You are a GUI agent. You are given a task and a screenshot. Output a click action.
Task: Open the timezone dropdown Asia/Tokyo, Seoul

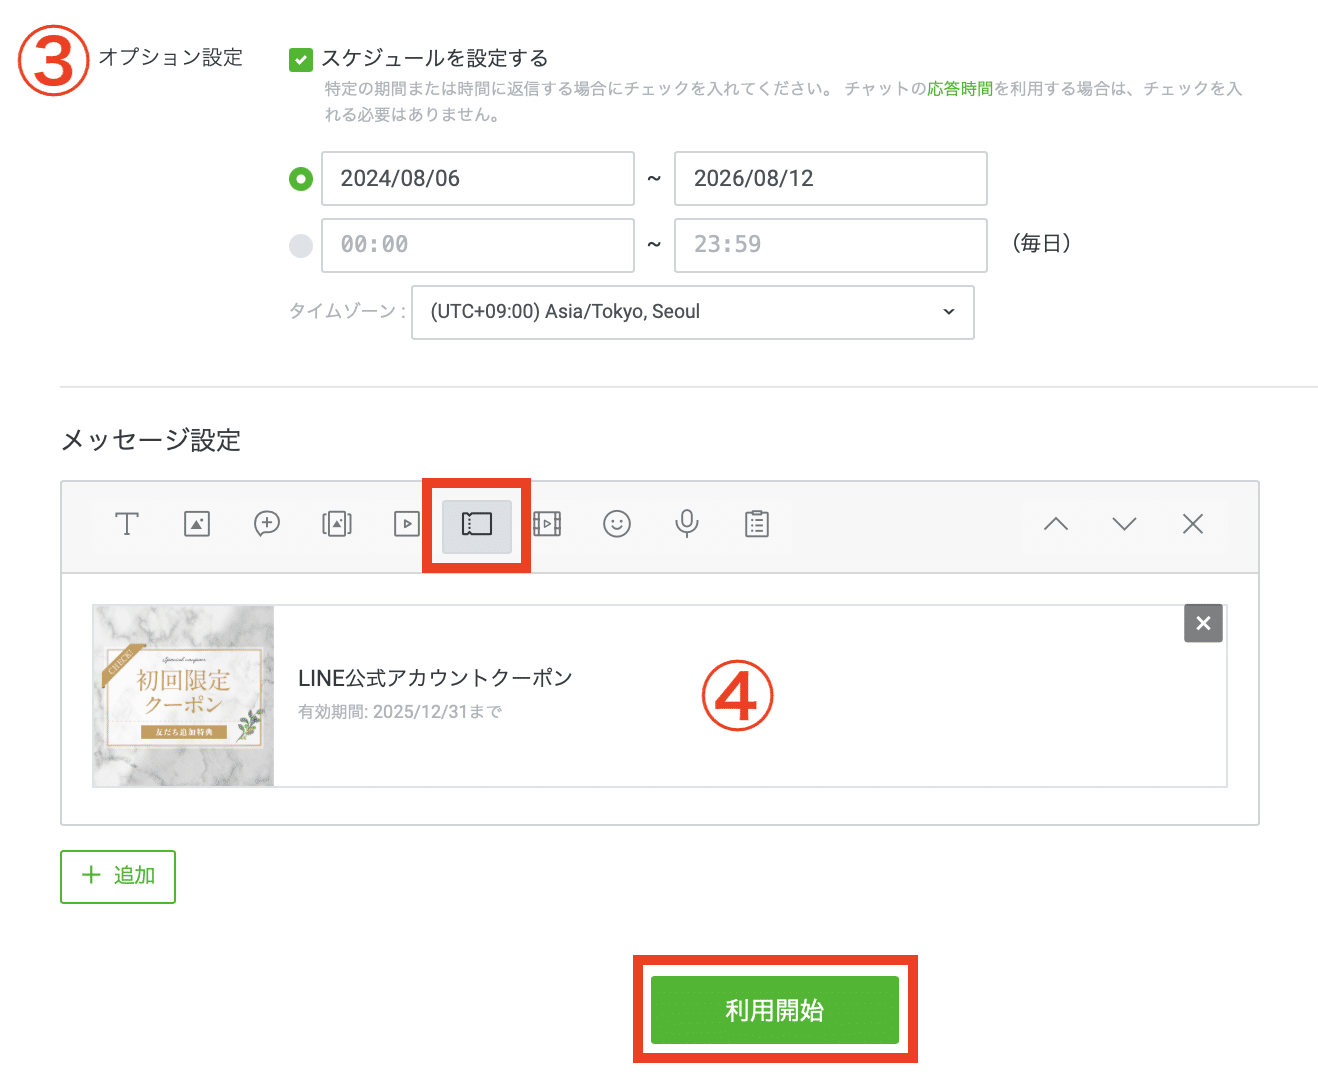point(692,312)
